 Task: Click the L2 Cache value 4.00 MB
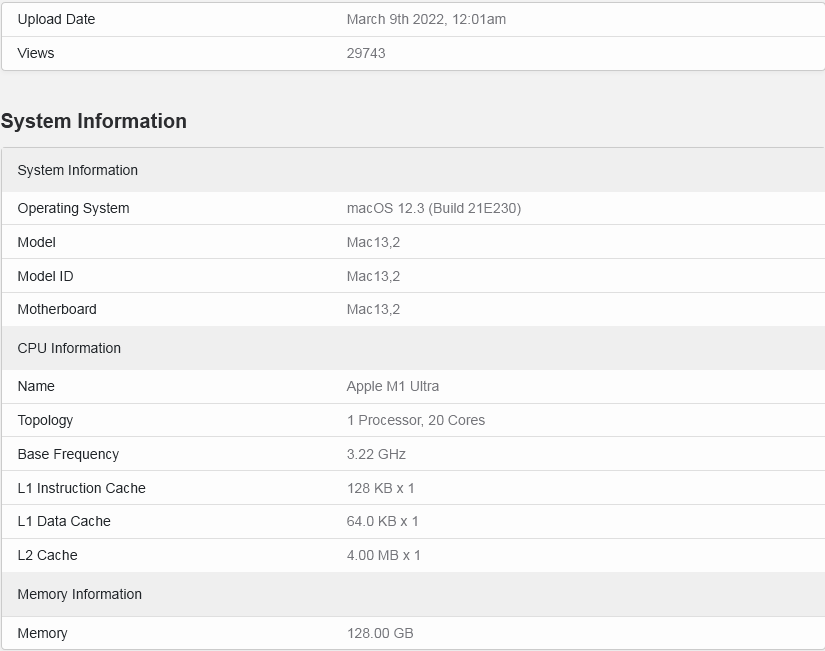[384, 555]
